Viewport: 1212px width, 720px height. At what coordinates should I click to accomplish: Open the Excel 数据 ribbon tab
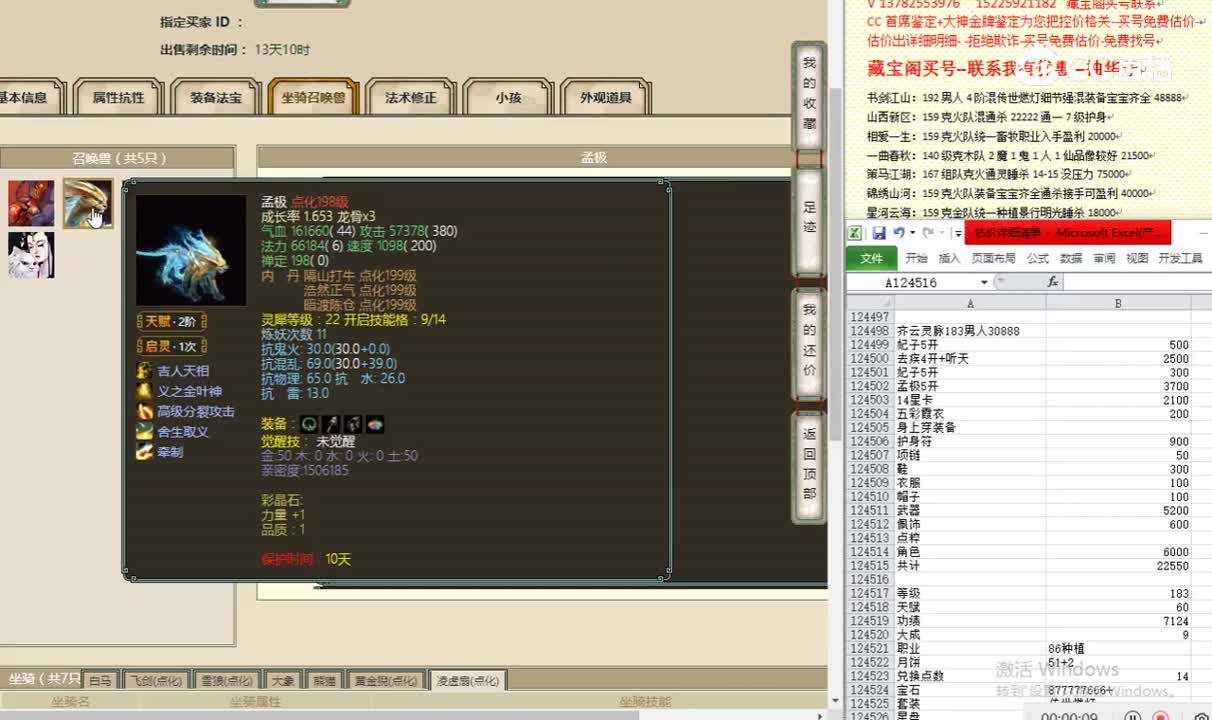[1071, 258]
